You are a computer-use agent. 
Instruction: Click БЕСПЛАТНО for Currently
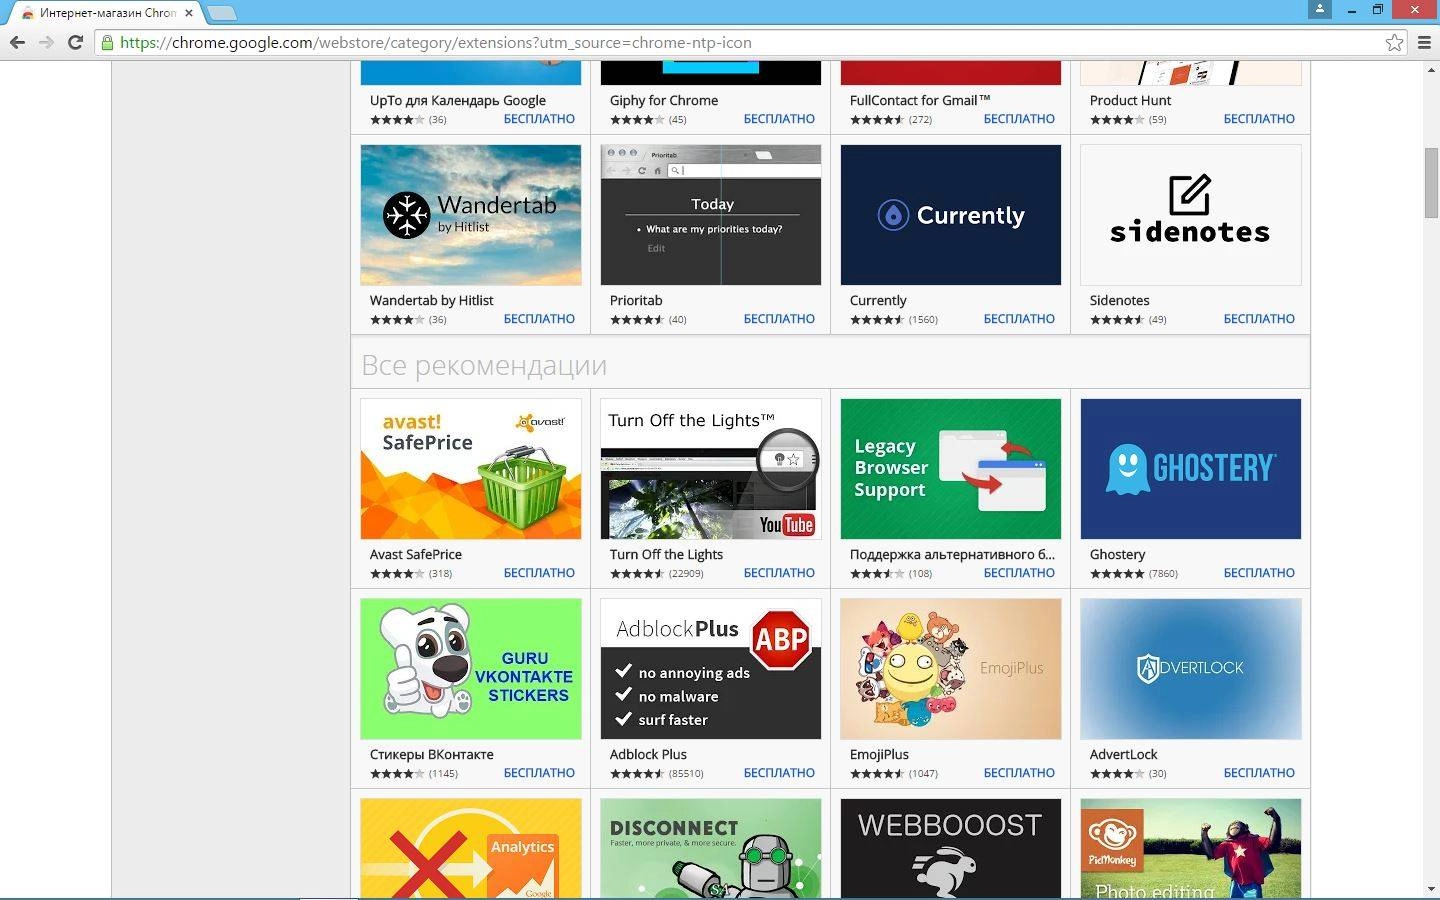tap(1019, 319)
